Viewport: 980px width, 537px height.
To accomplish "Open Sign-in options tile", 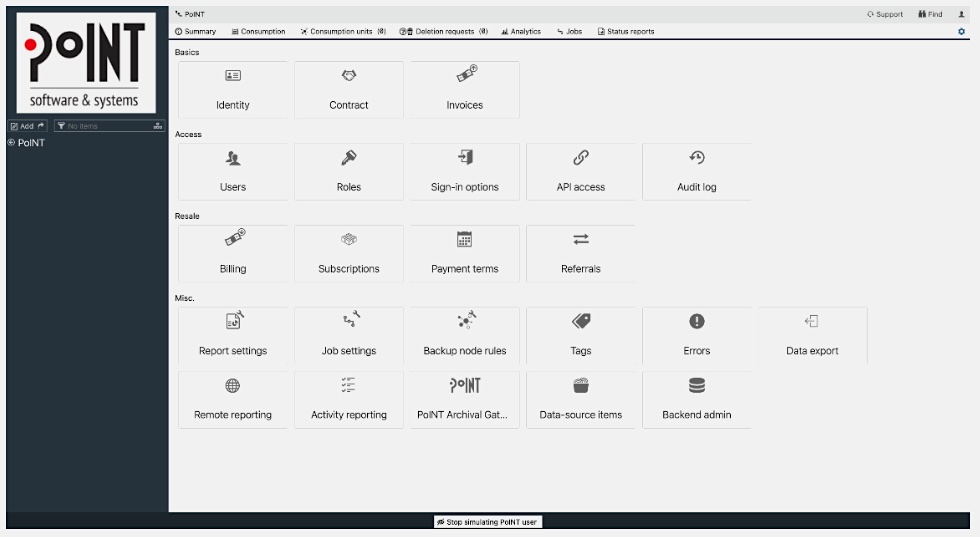I will 464,171.
